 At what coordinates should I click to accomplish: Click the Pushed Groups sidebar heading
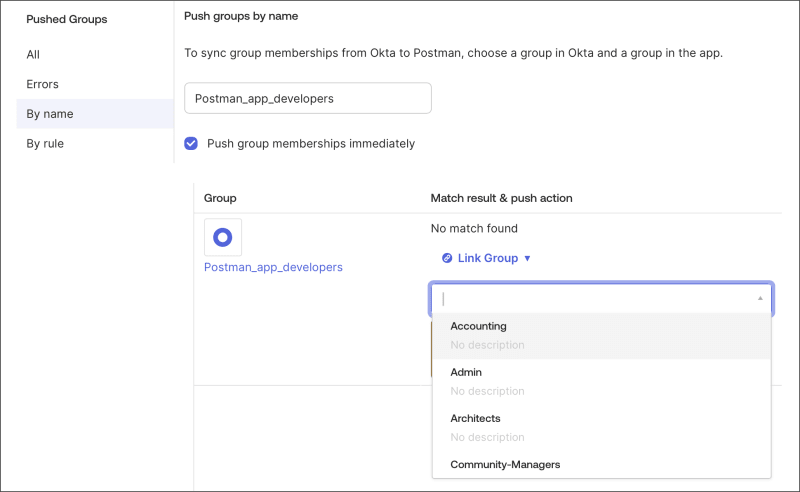pos(66,19)
